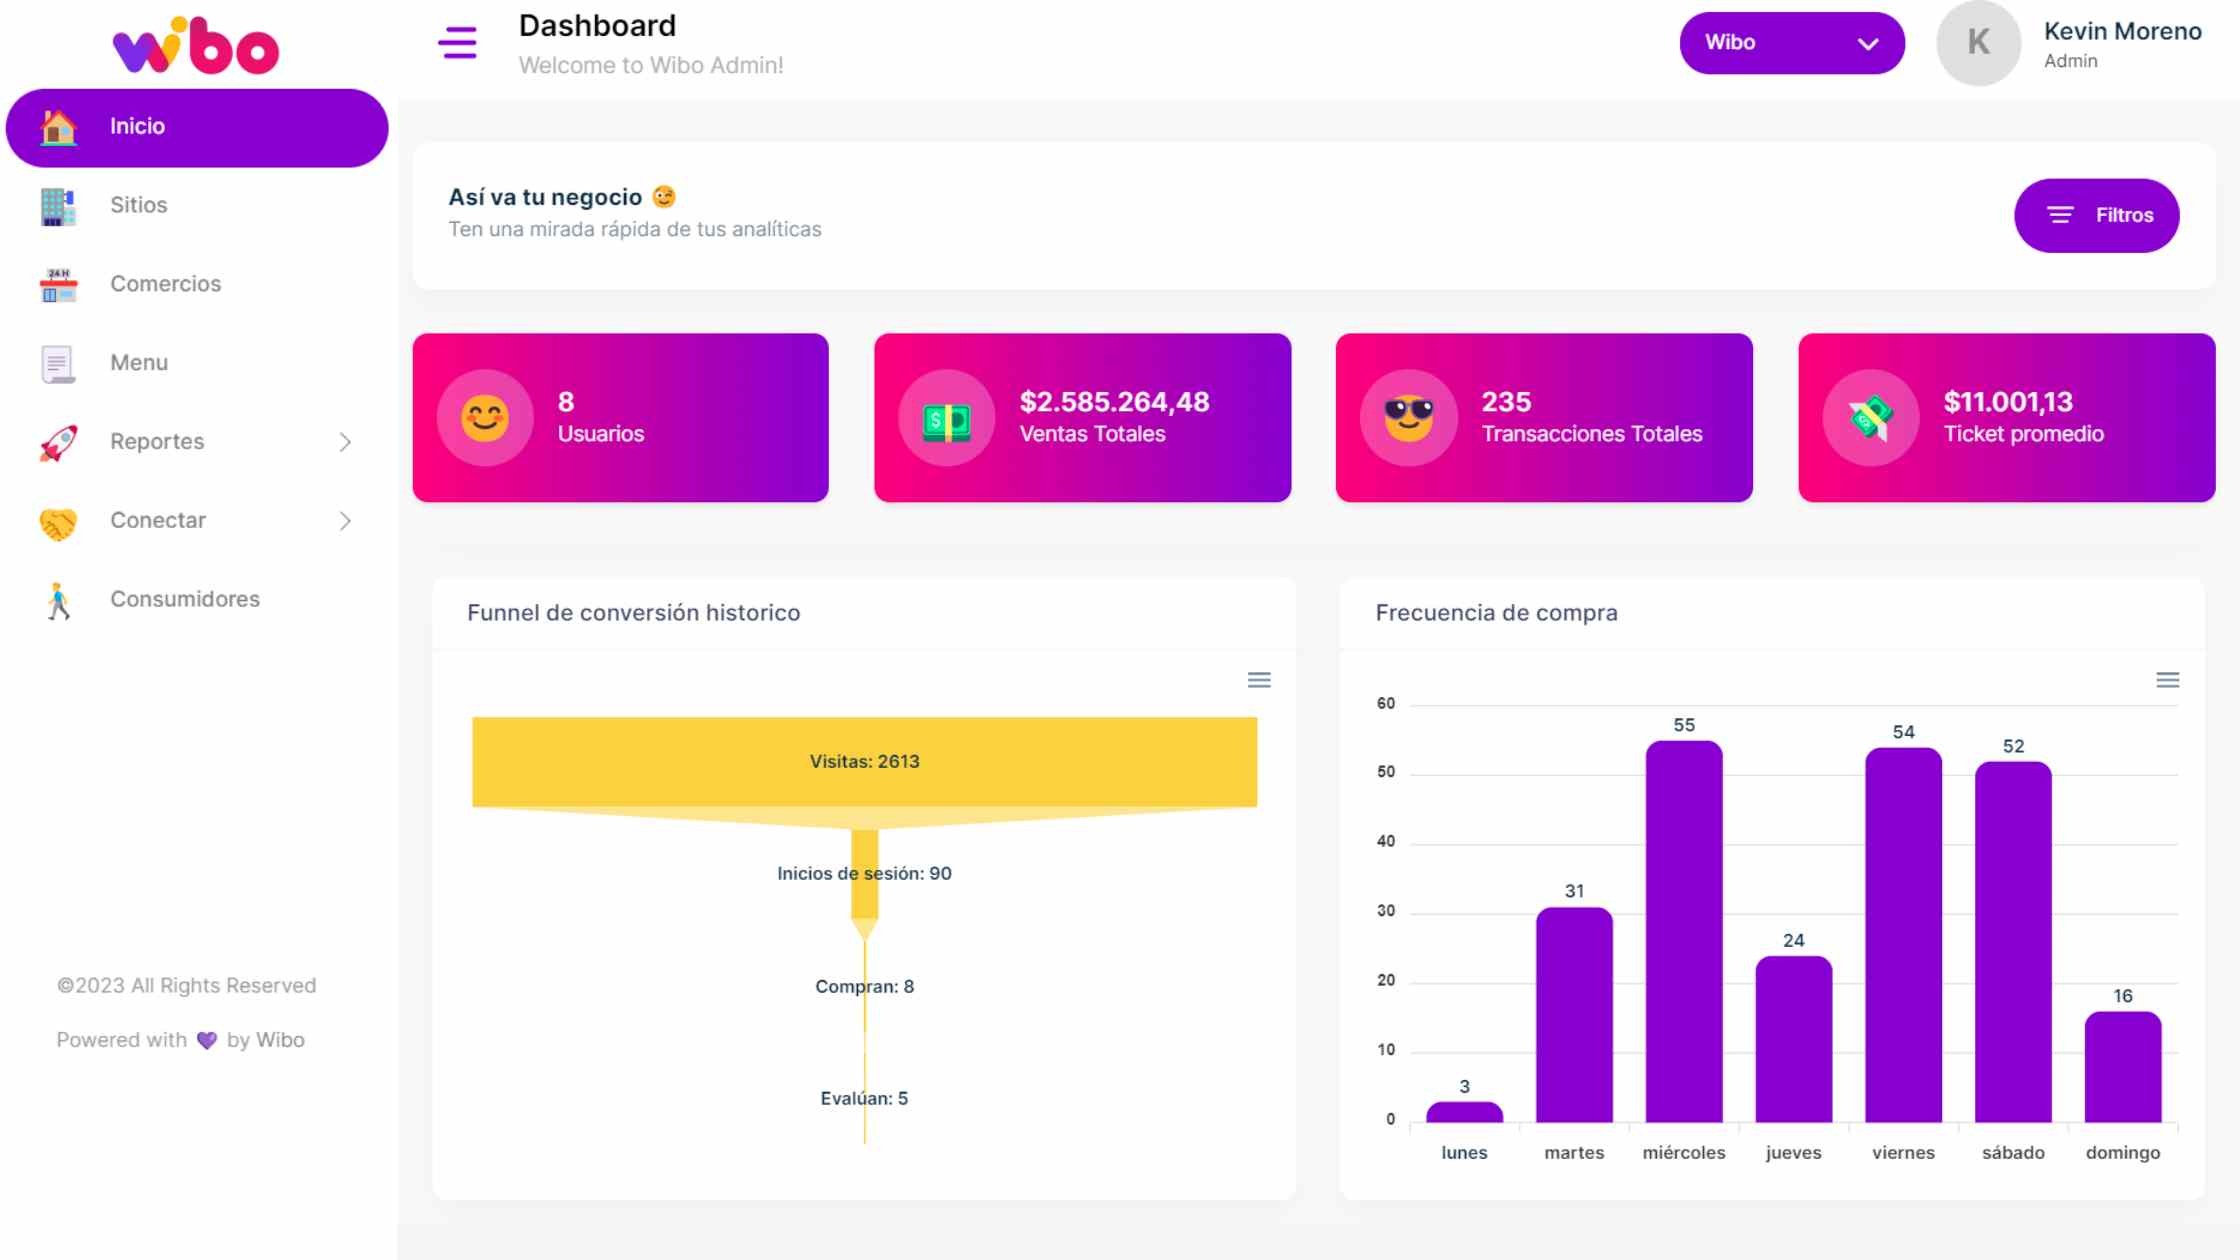Viewport: 2240px width, 1260px height.
Task: Toggle the conversion funnel historic view
Action: coord(1260,680)
